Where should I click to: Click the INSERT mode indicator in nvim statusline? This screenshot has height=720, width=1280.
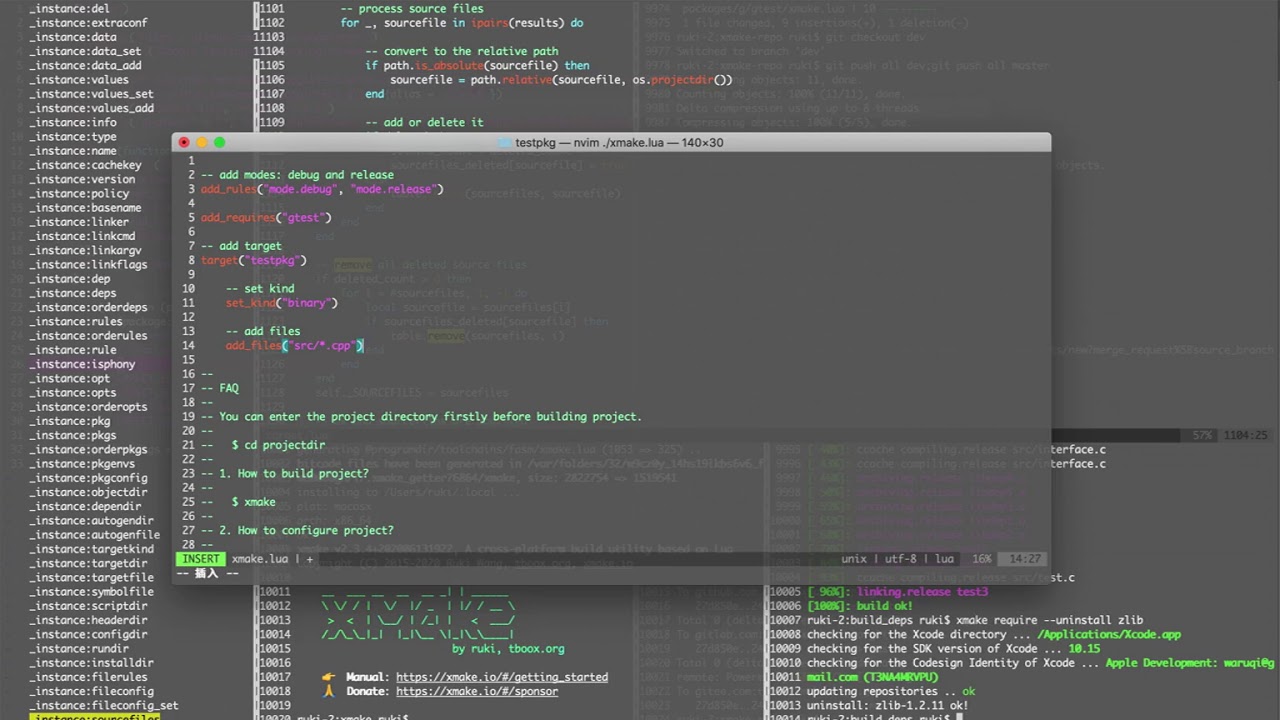(201, 559)
